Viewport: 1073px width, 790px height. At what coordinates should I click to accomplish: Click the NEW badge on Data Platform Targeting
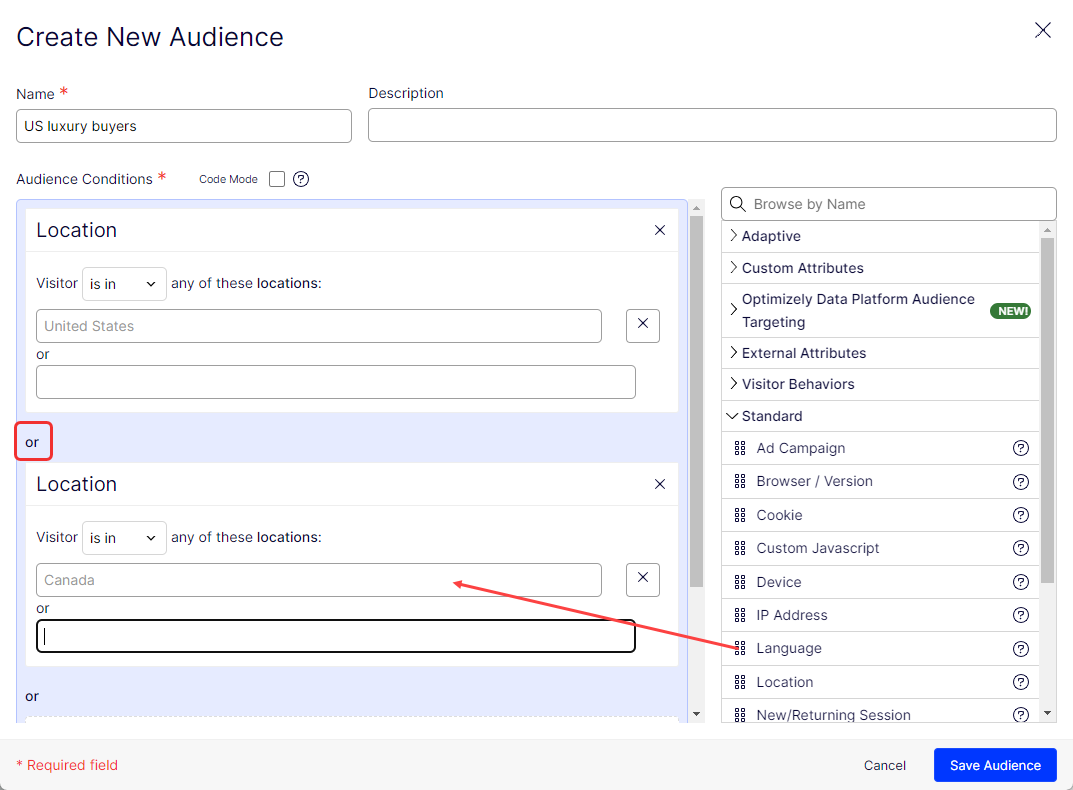pyautogui.click(x=1010, y=310)
